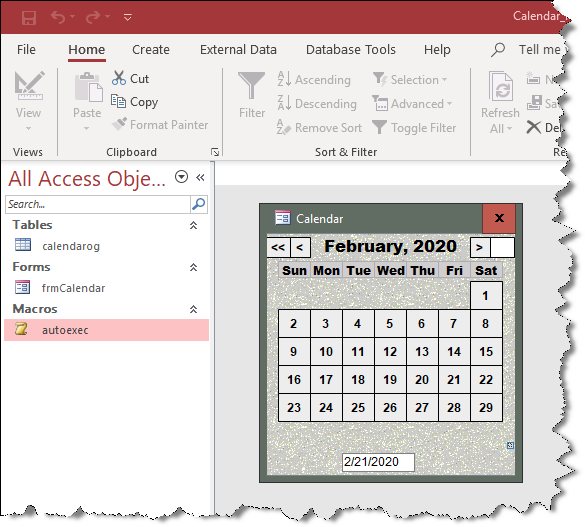This screenshot has width=585, height=527.
Task: Open the Advanced filter dropdown
Action: (x=412, y=103)
